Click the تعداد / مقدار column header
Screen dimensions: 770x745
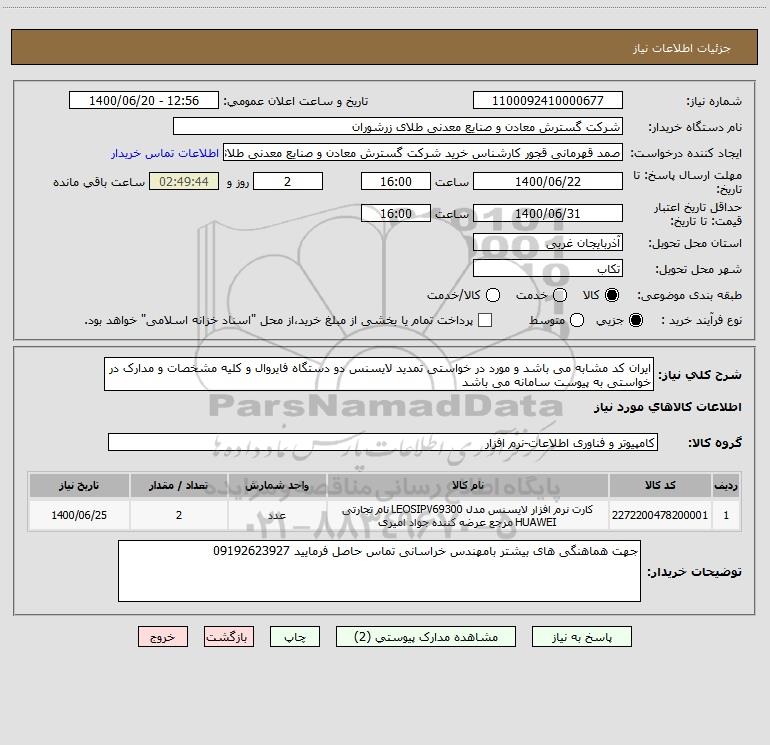pos(179,486)
